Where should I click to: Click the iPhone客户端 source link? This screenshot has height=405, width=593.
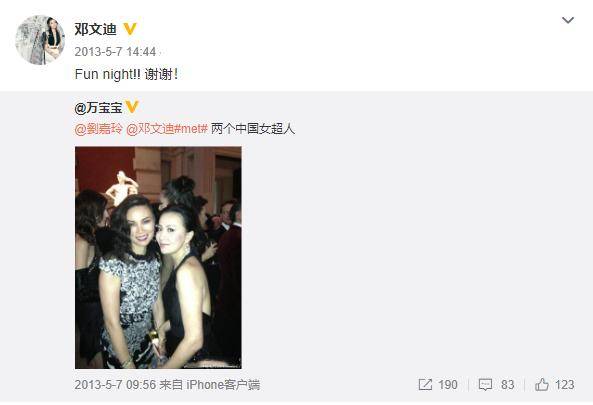(223, 385)
